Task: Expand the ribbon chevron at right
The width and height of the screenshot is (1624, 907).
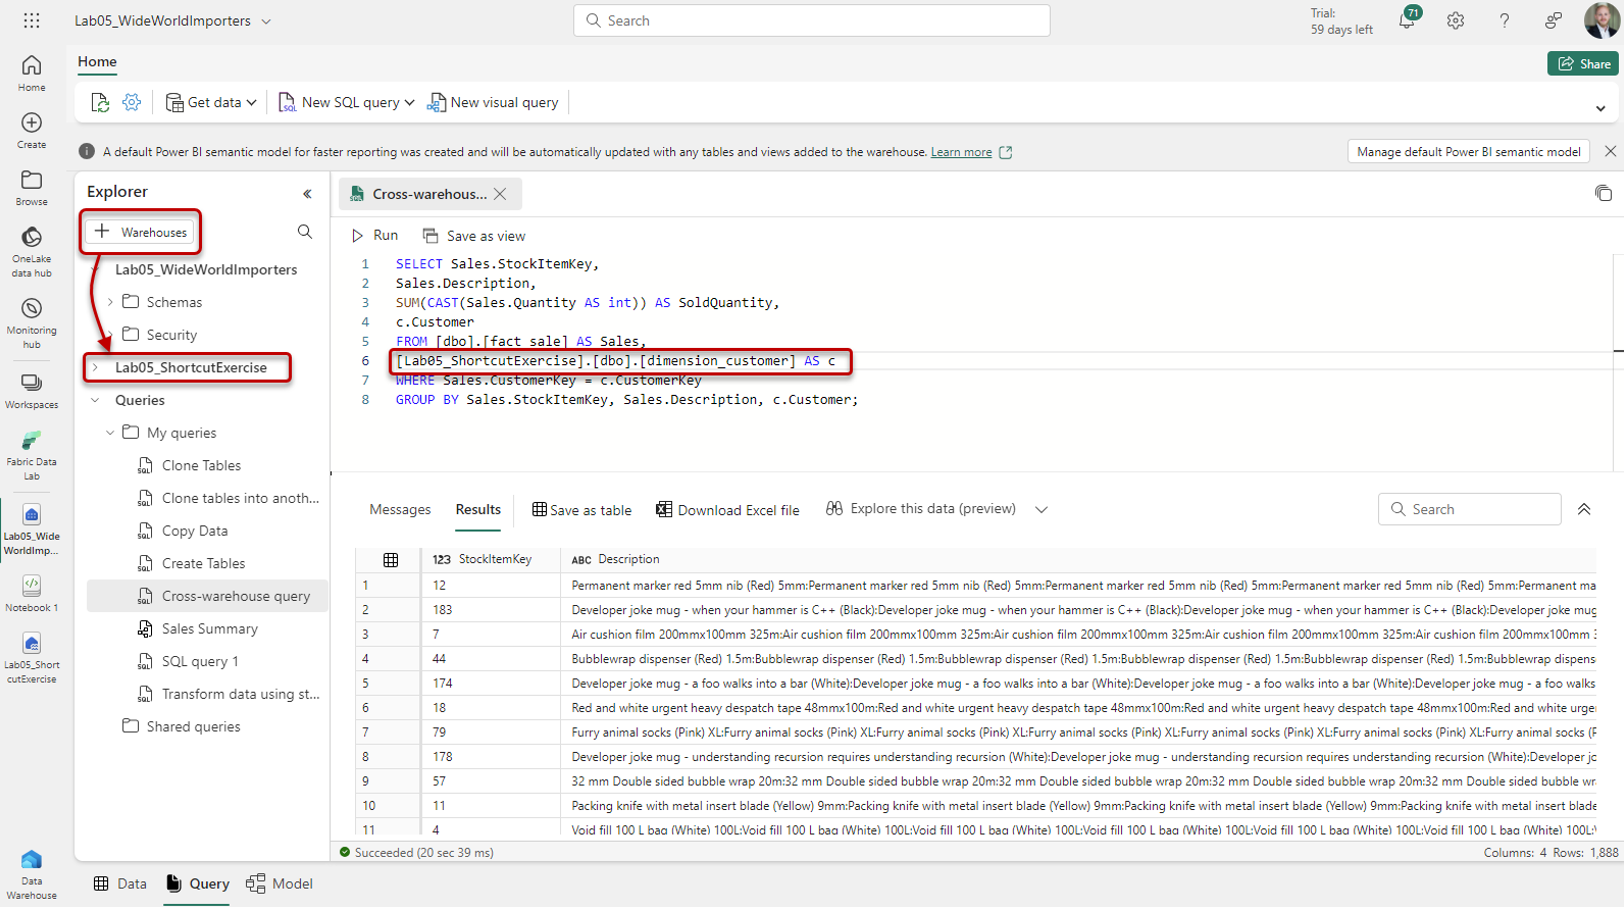Action: pyautogui.click(x=1600, y=108)
